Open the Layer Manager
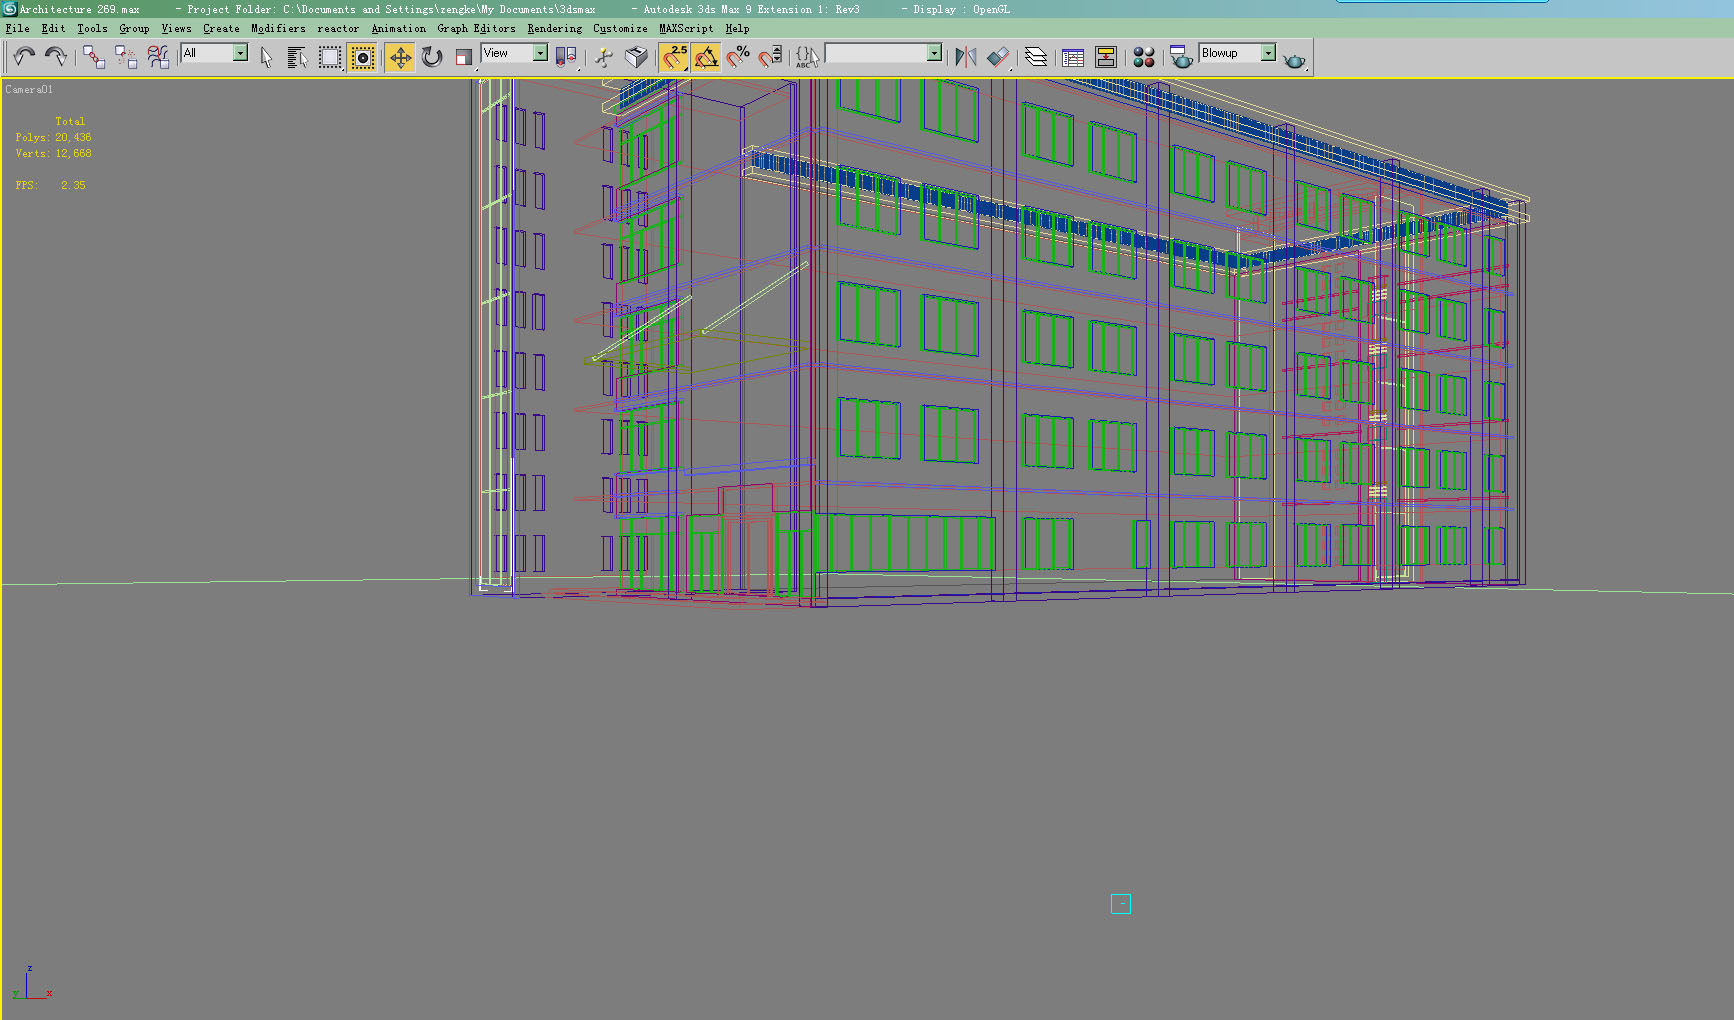Viewport: 1734px width, 1020px height. click(1036, 57)
